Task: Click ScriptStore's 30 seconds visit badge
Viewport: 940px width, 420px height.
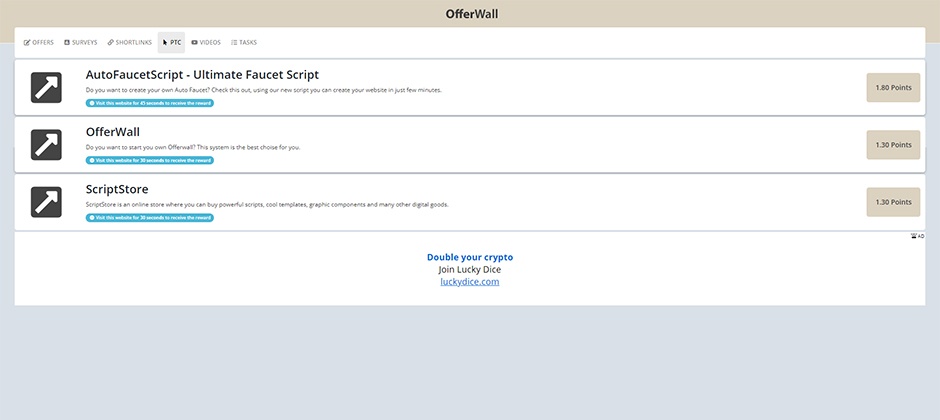Action: pos(150,217)
